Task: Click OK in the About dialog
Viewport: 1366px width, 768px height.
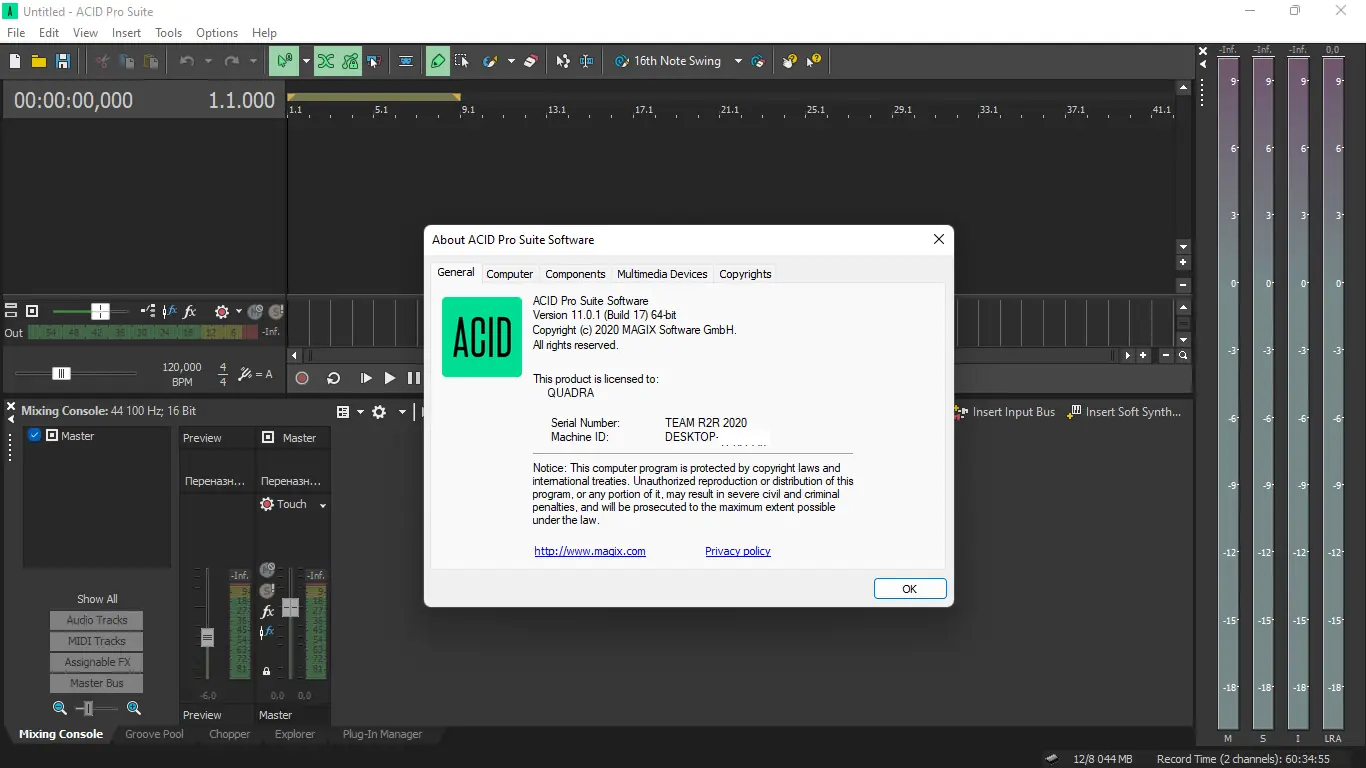Action: [x=909, y=589]
